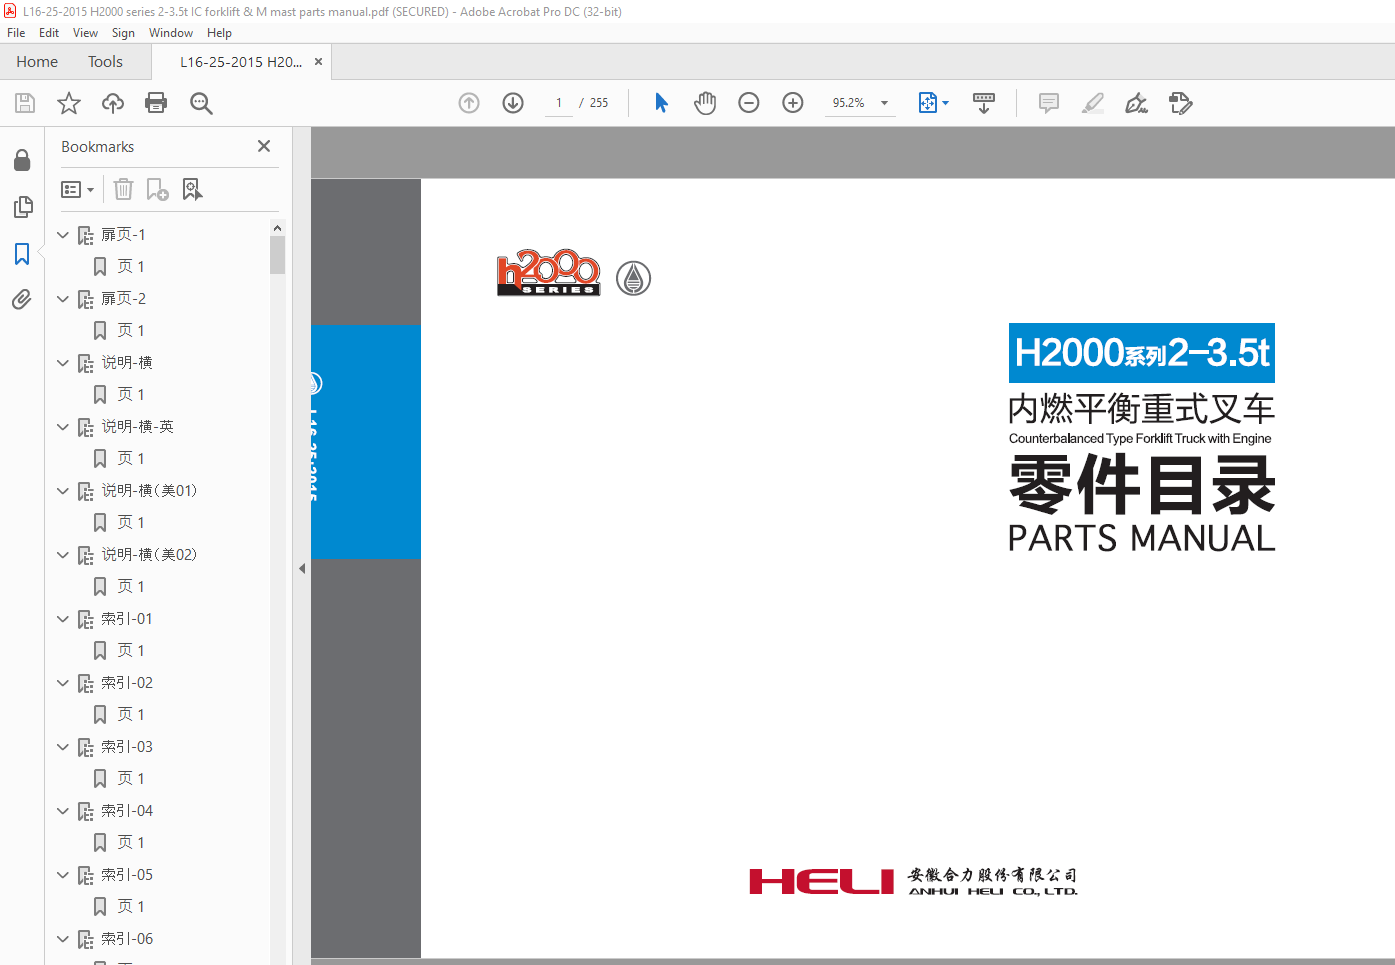The image size is (1395, 965).
Task: Add a new bookmark
Action: click(x=158, y=189)
